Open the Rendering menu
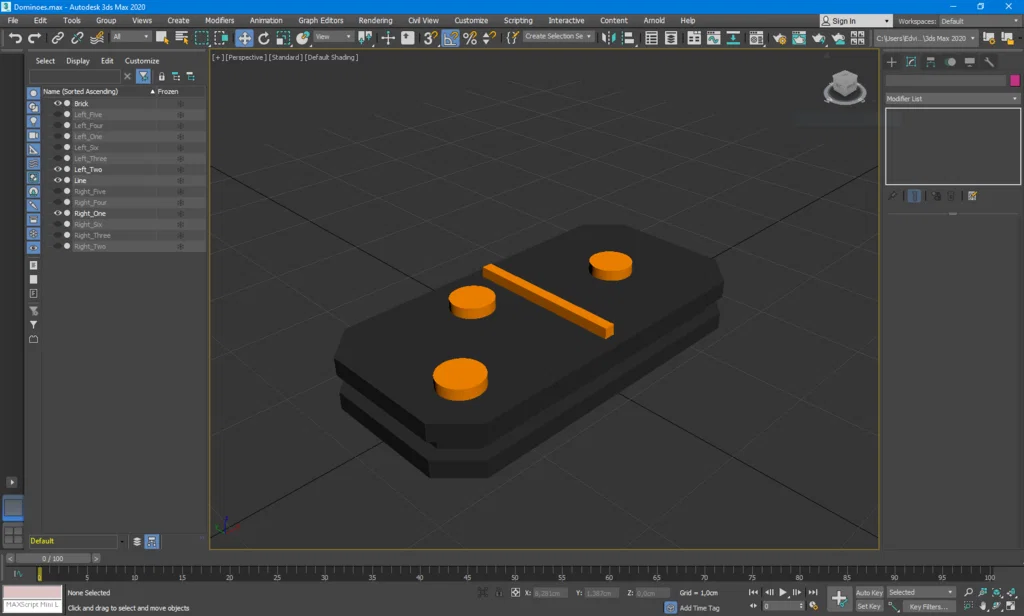Viewport: 1024px width, 616px height. click(376, 20)
